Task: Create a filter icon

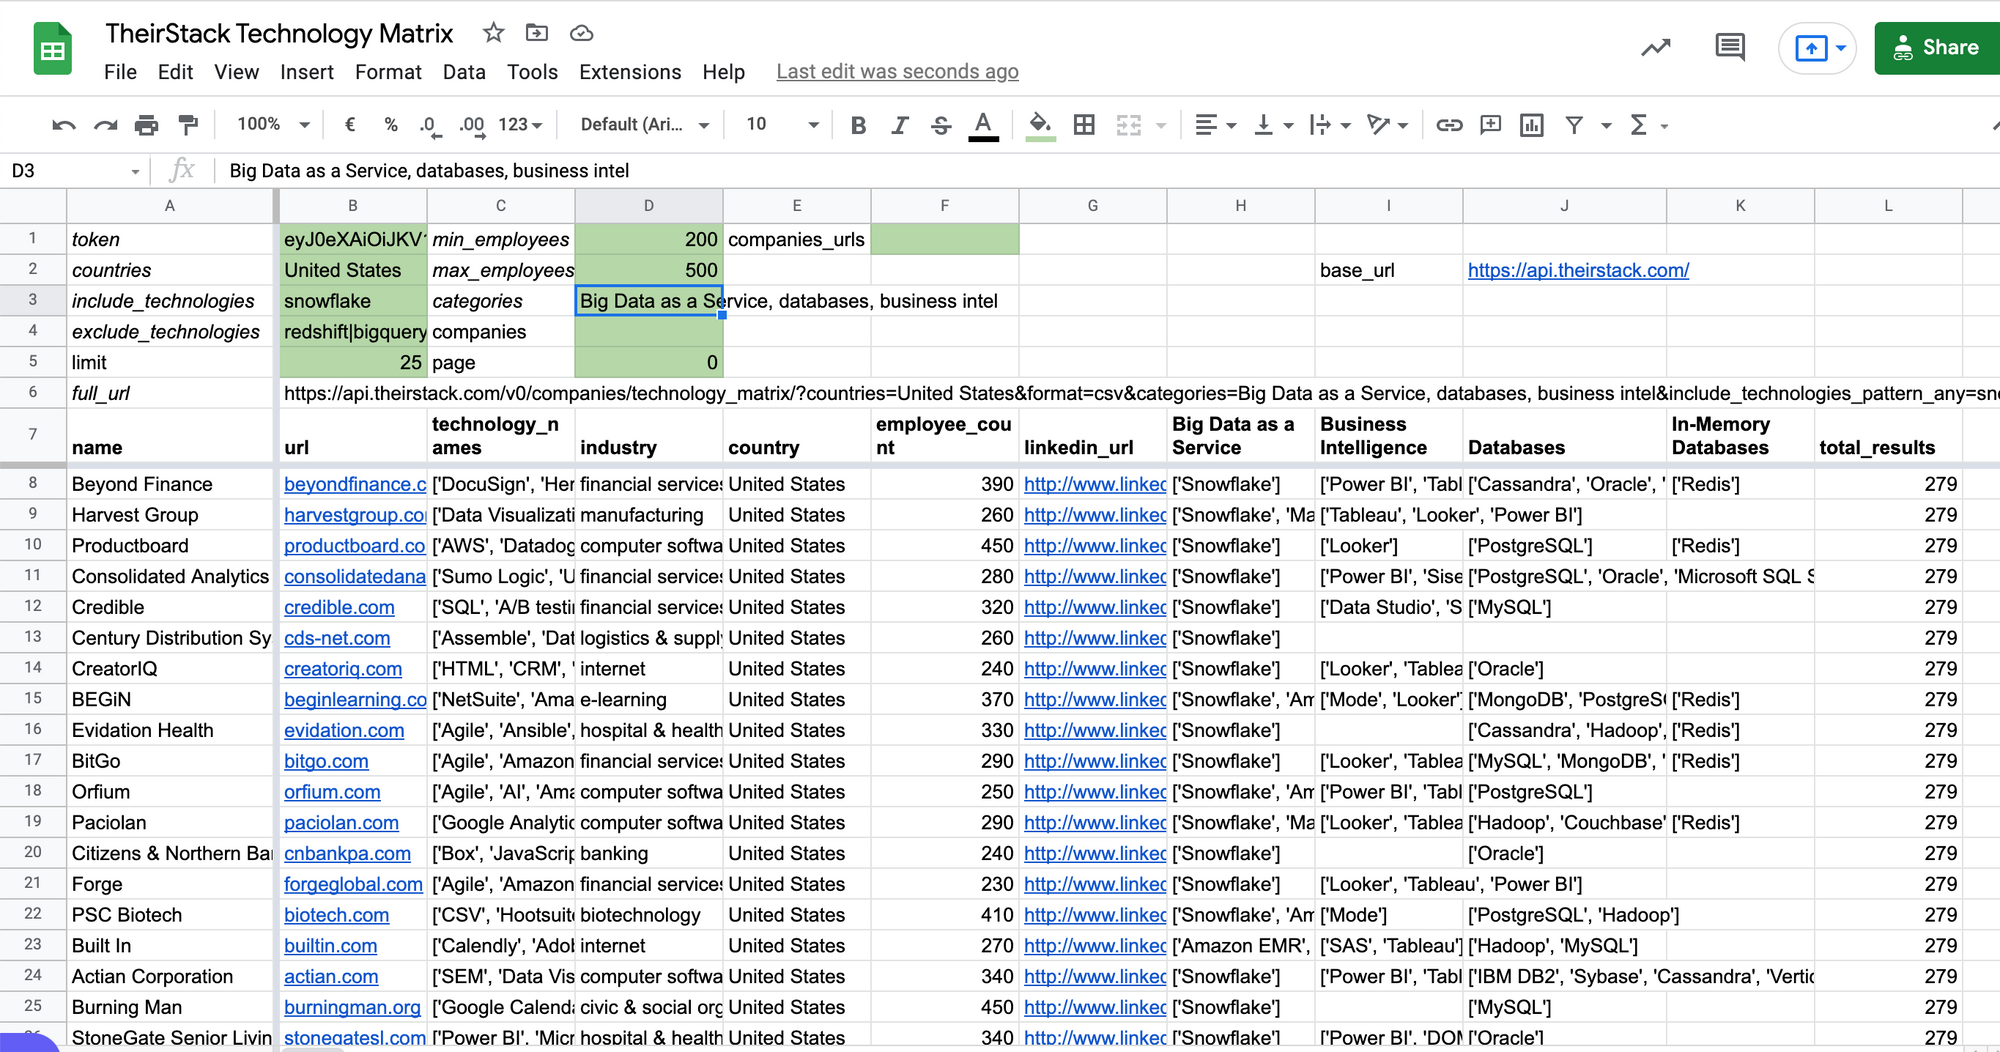Action: (x=1574, y=125)
